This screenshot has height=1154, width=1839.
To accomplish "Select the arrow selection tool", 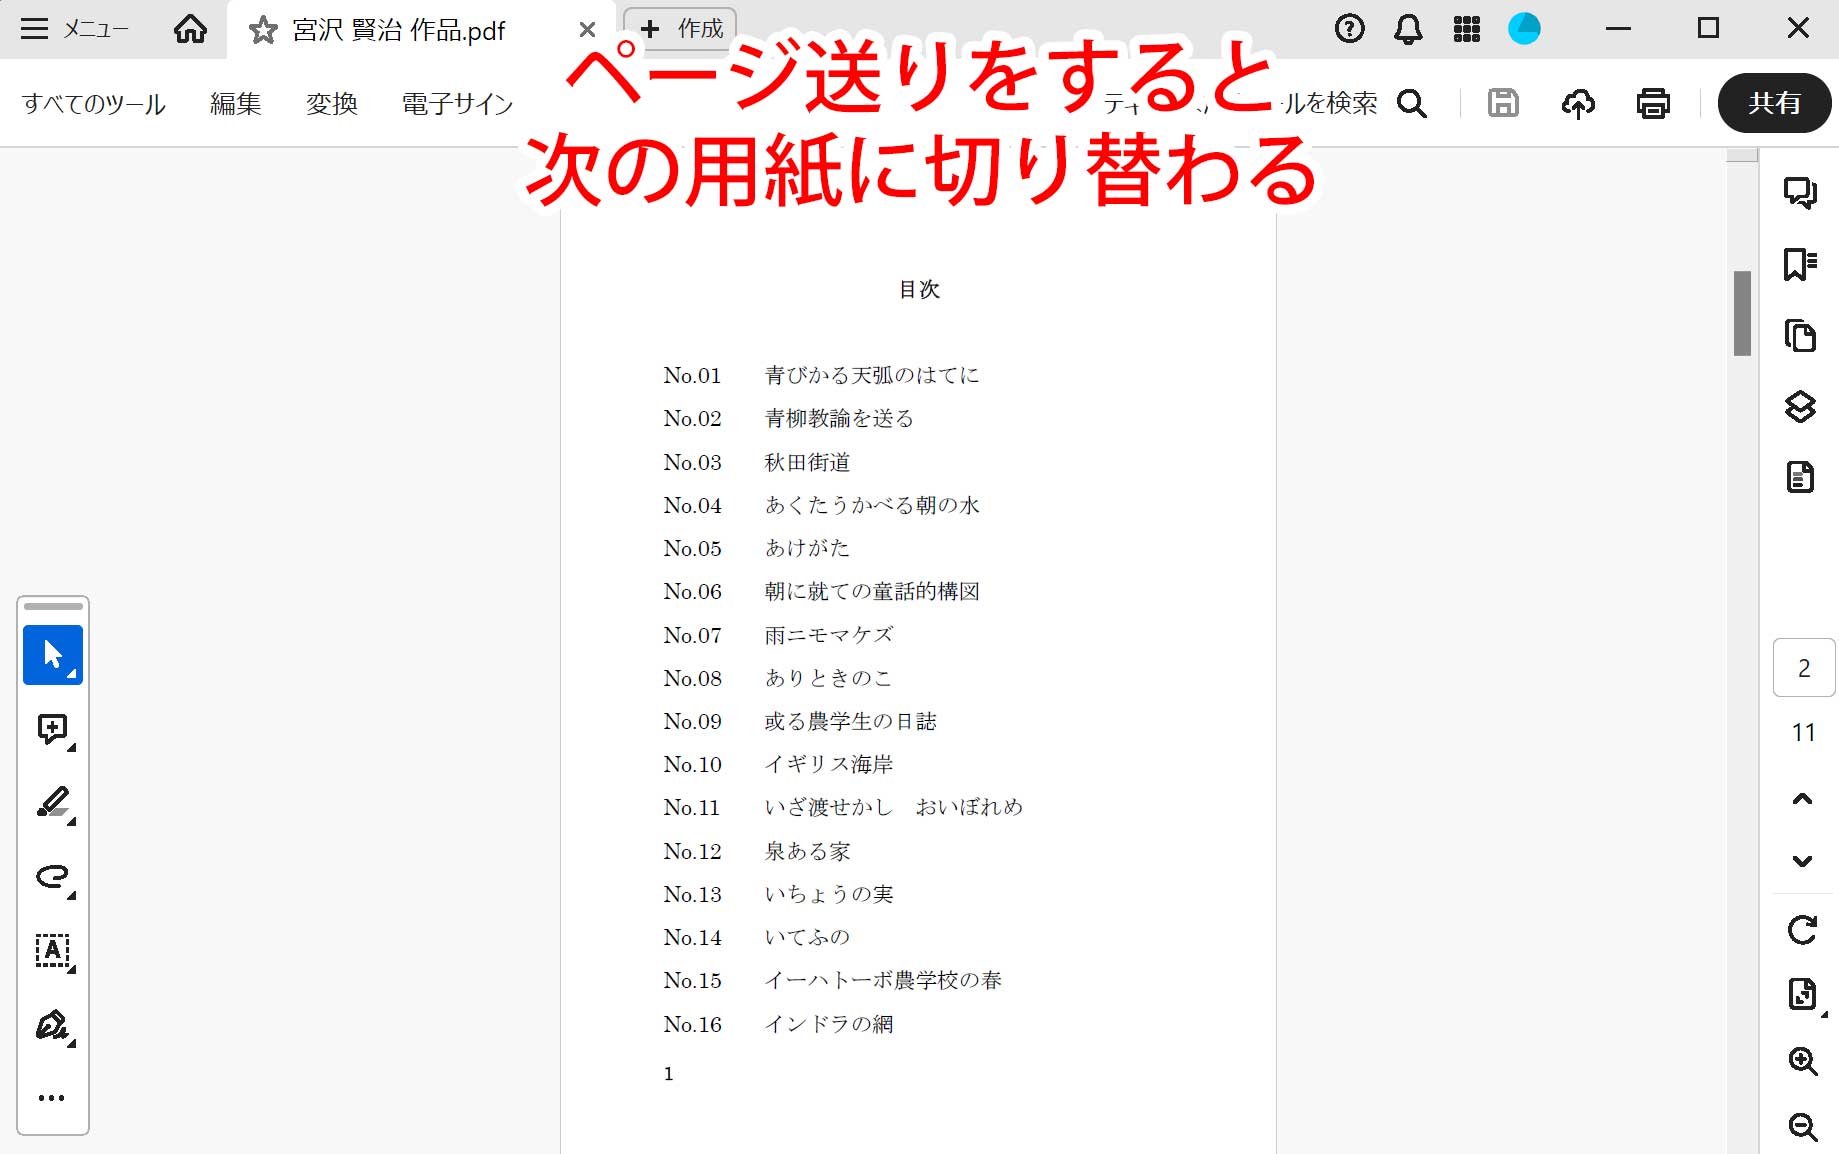I will pos(53,655).
